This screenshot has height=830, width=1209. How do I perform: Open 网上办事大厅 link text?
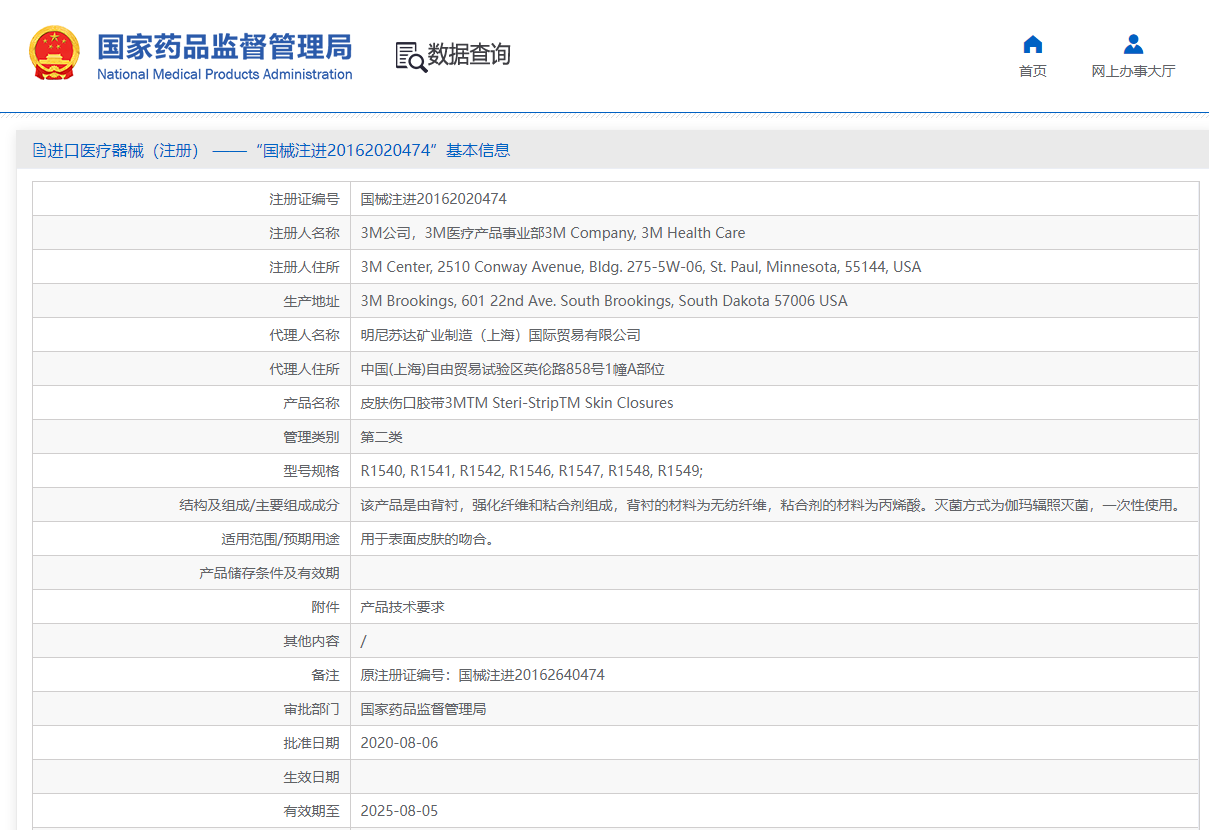1133,71
